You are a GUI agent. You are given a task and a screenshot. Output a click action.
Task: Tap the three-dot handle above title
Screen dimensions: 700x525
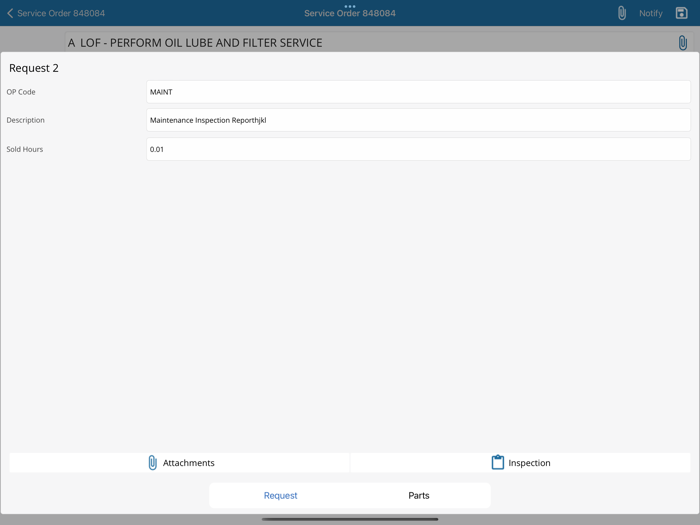(350, 6)
